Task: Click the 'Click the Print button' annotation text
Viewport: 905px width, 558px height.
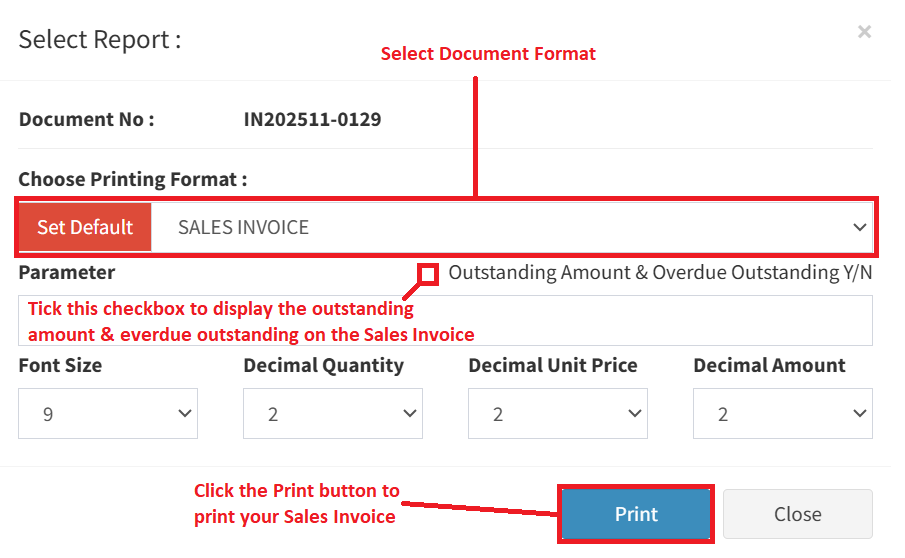Action: [x=297, y=491]
